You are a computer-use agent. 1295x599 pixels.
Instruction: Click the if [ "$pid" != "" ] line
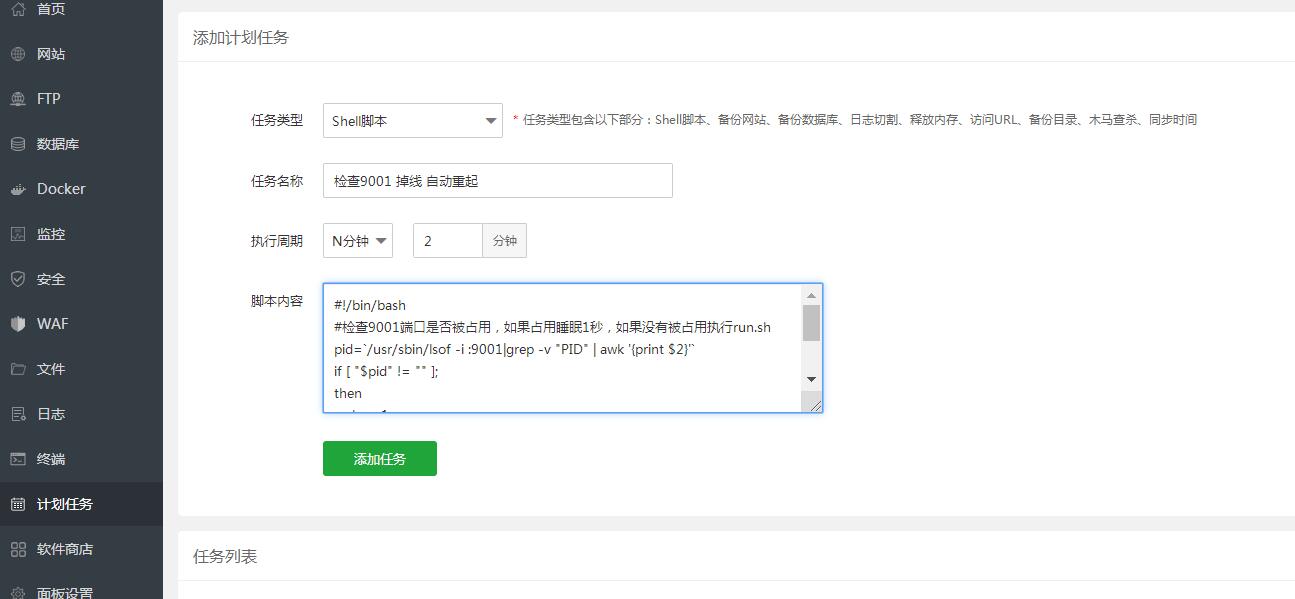click(x=386, y=371)
